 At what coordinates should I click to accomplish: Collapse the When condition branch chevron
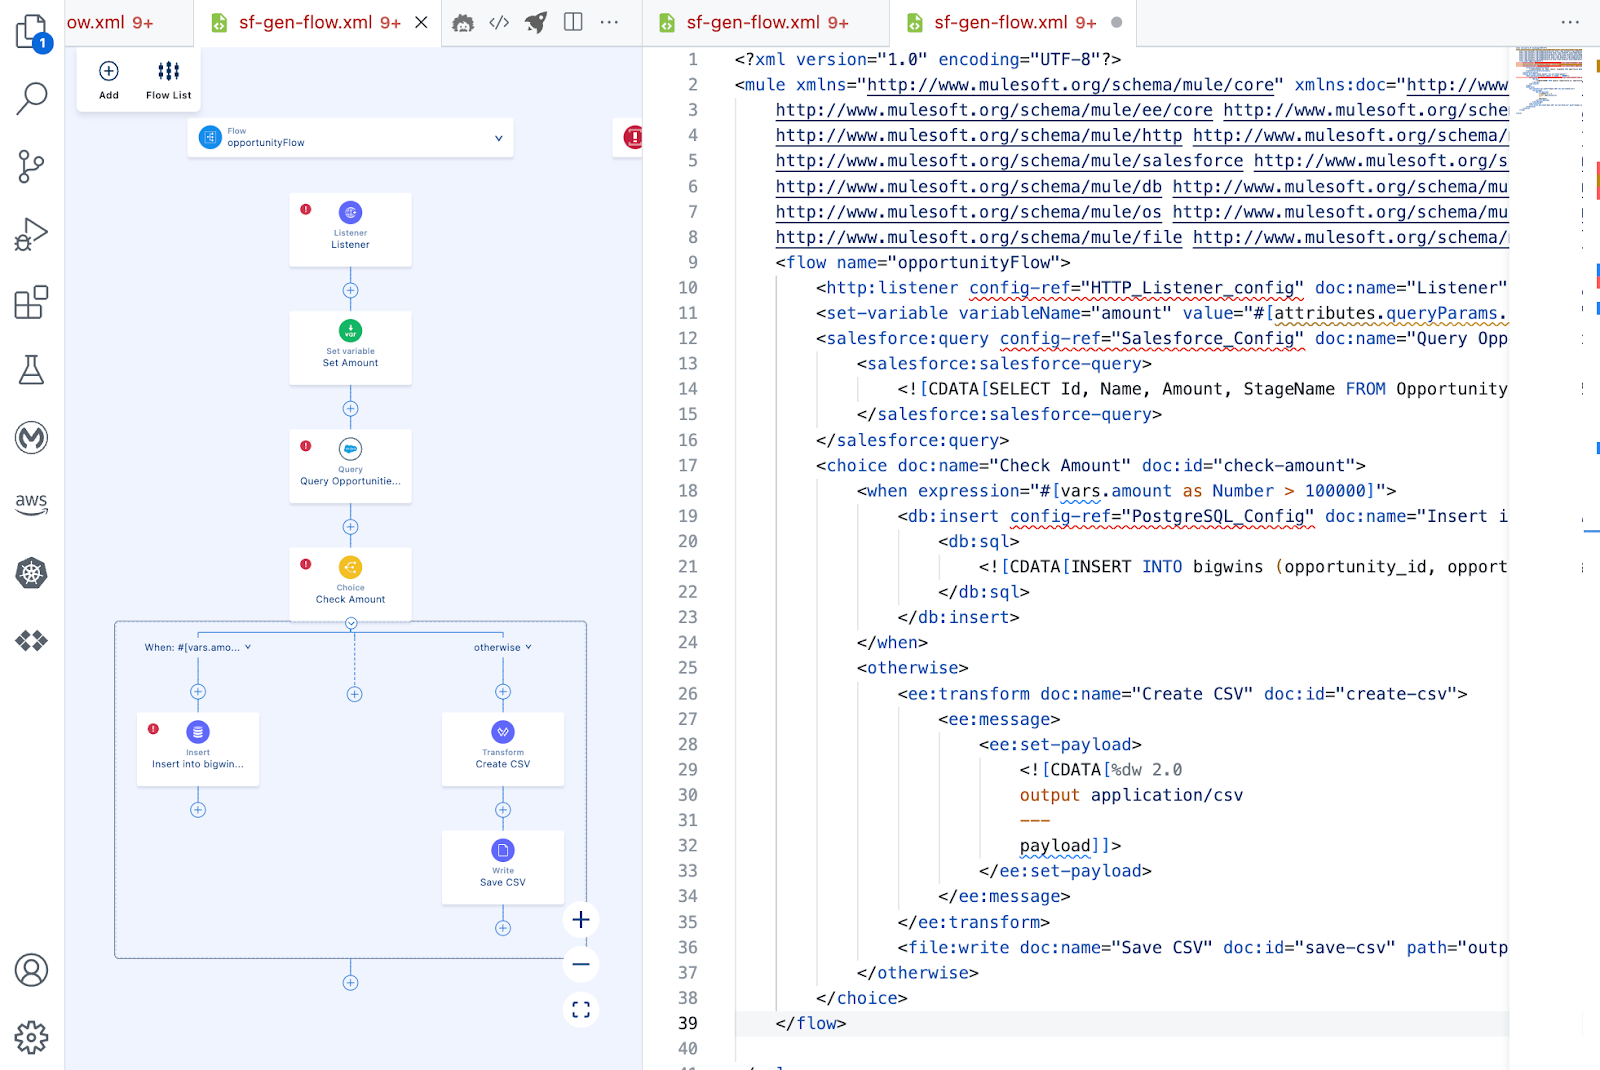pyautogui.click(x=246, y=647)
